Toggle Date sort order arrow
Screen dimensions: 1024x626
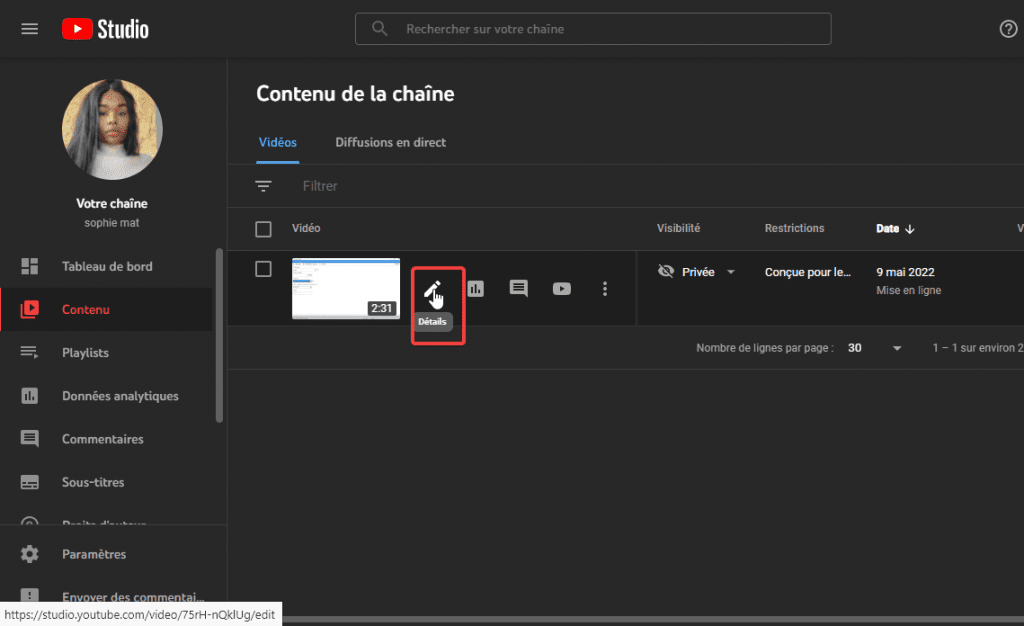tap(911, 228)
